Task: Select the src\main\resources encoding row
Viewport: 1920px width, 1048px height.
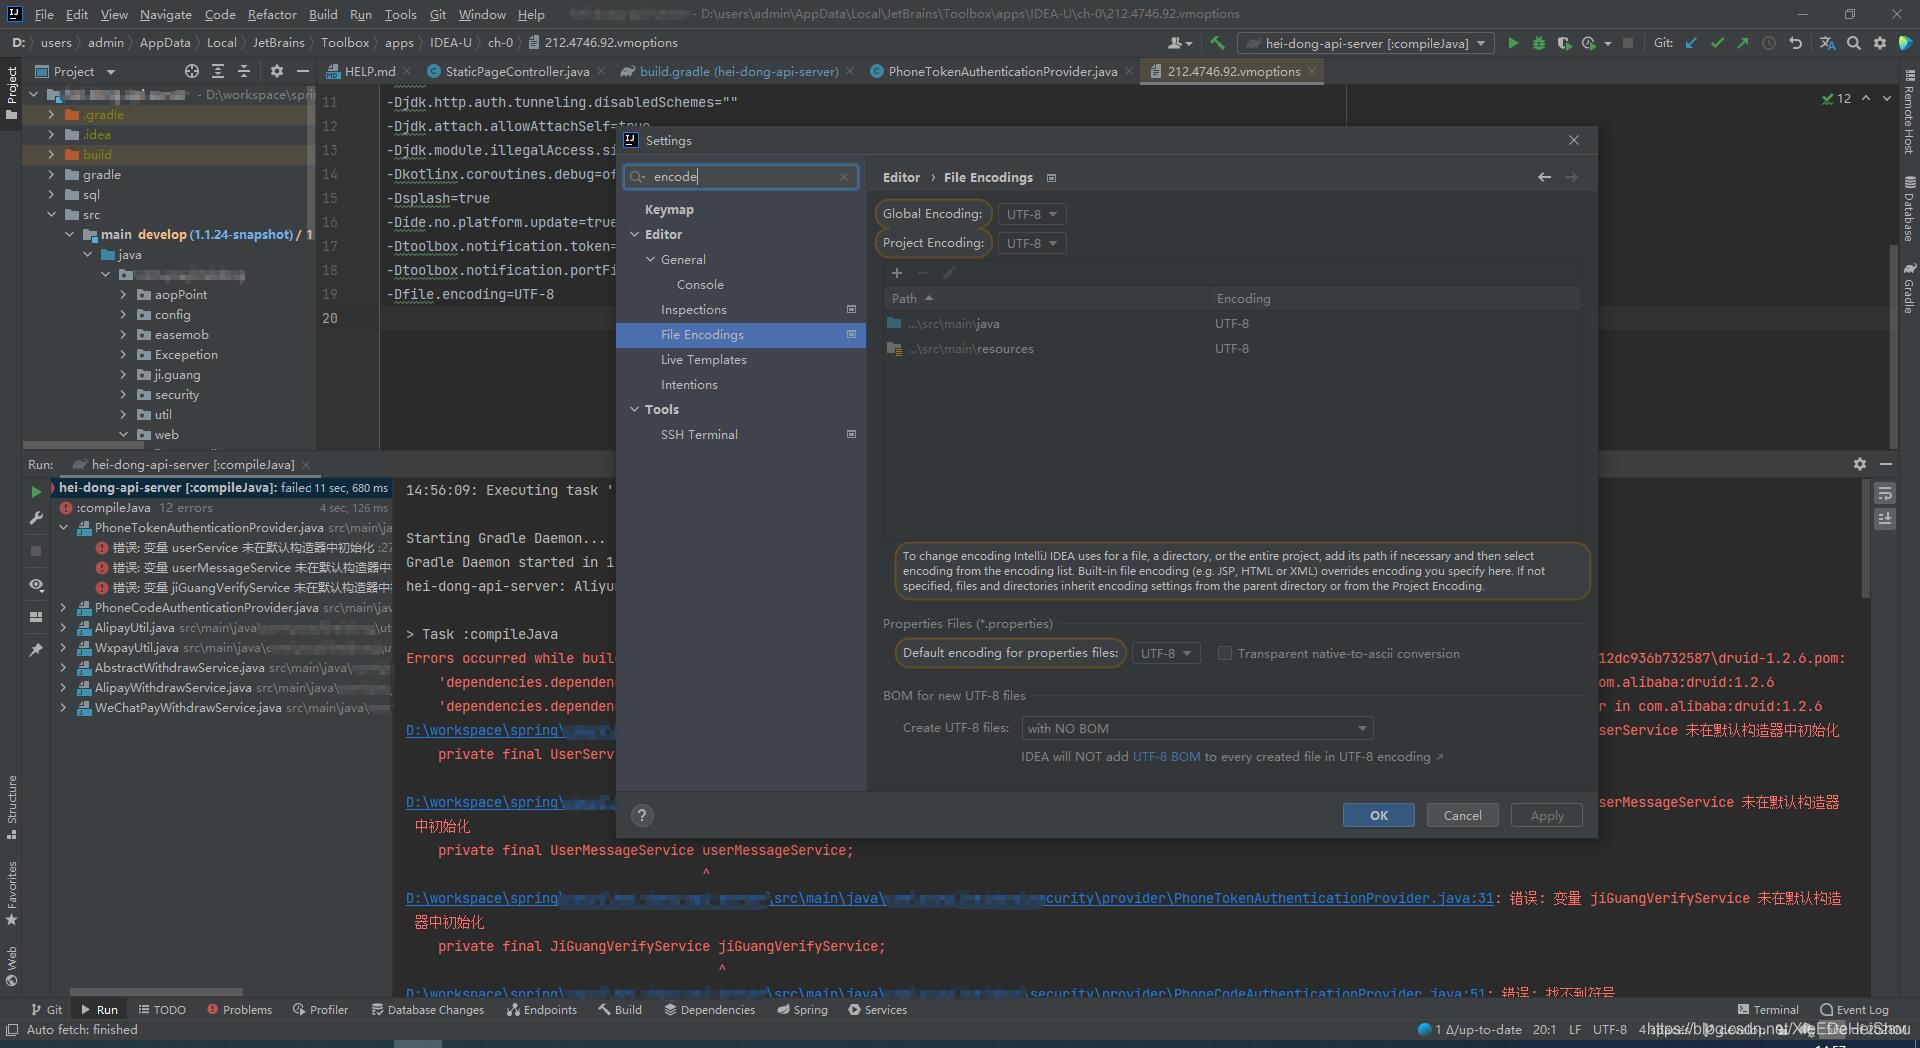Action: tap(1232, 349)
